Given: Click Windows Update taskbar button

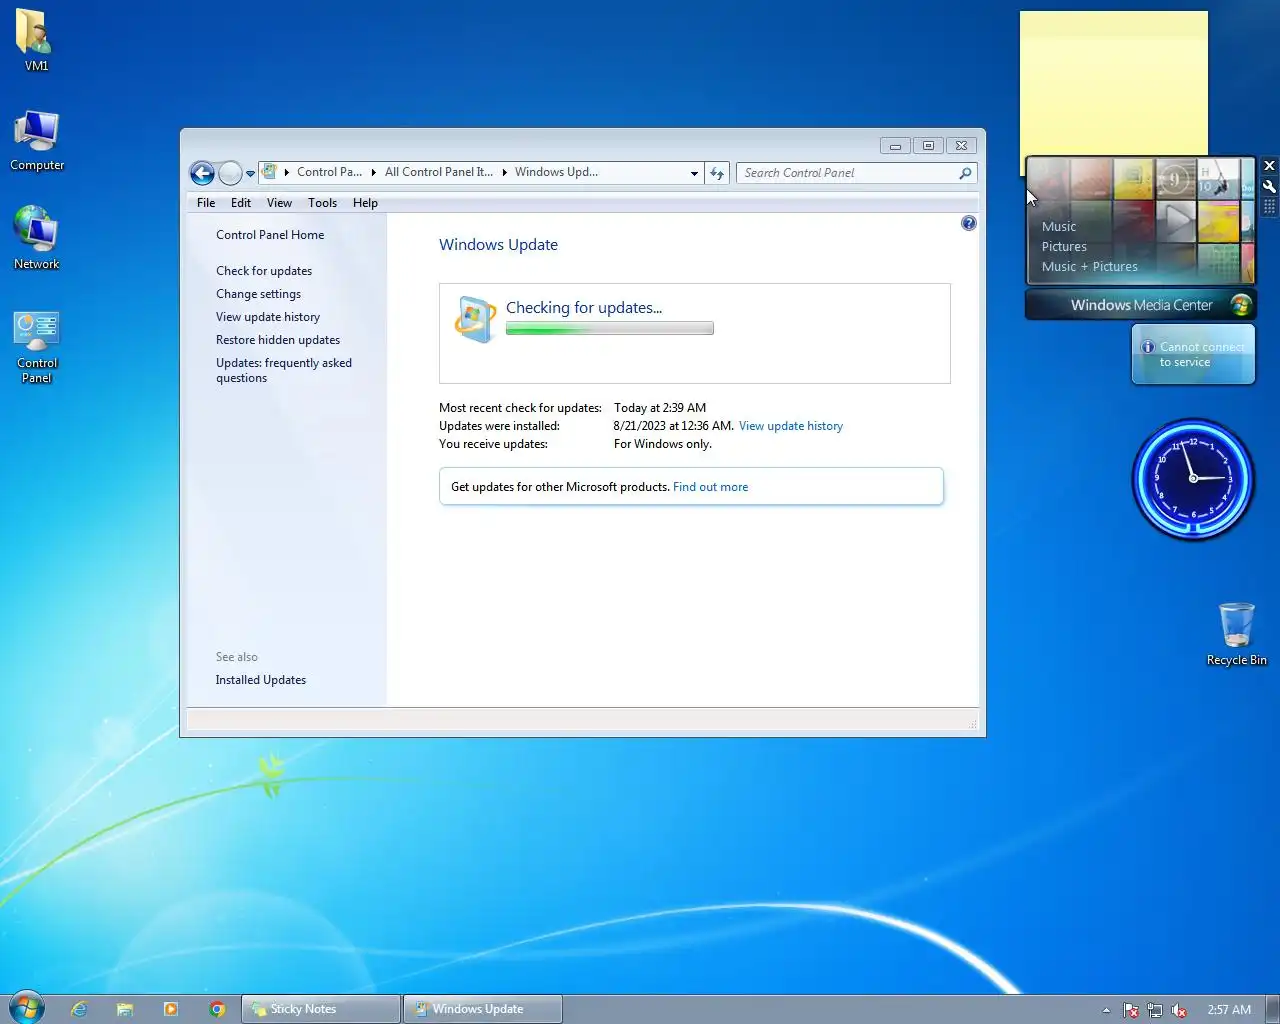Looking at the screenshot, I should pos(483,1009).
